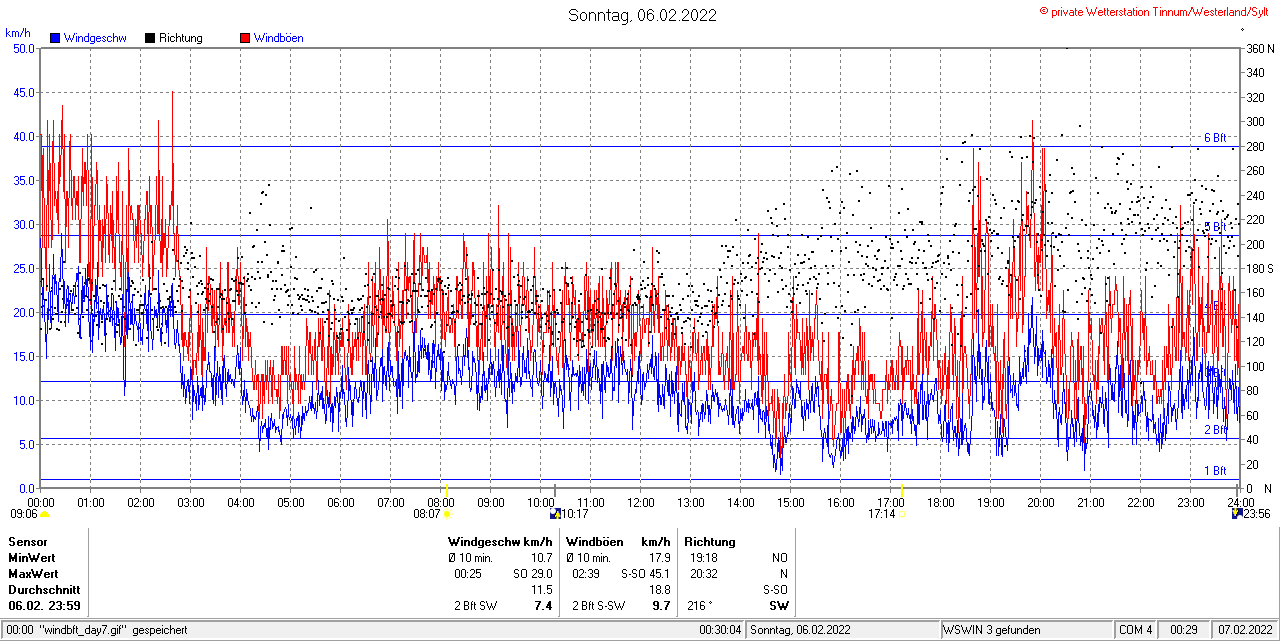This screenshot has height=641, width=1280.
Task: Click the chart title Sonntag, 06.02.2022
Action: 642,15
